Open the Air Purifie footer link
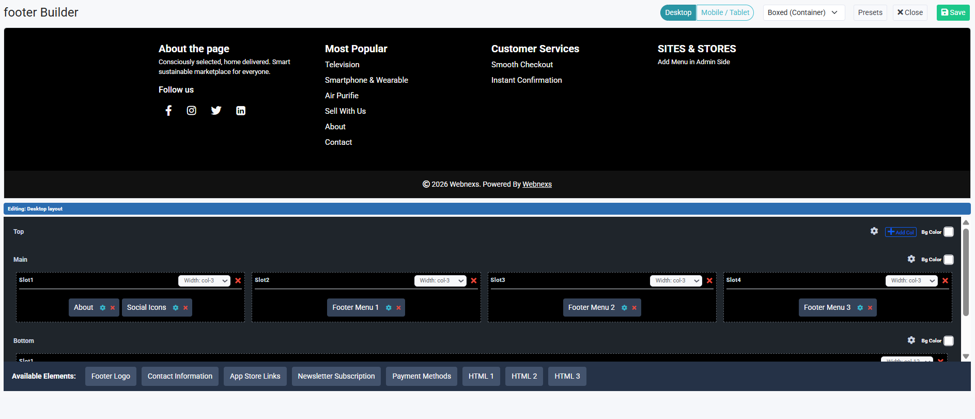The height and width of the screenshot is (419, 975). (341, 96)
